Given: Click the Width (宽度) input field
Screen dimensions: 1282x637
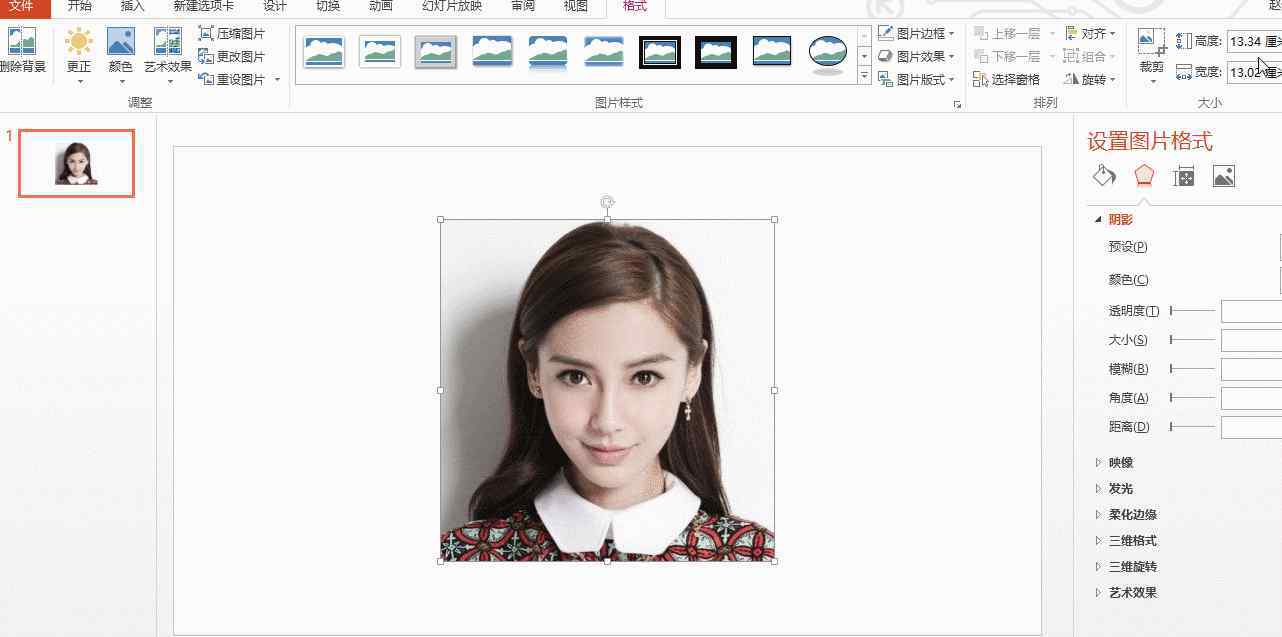Looking at the screenshot, I should tap(1254, 72).
